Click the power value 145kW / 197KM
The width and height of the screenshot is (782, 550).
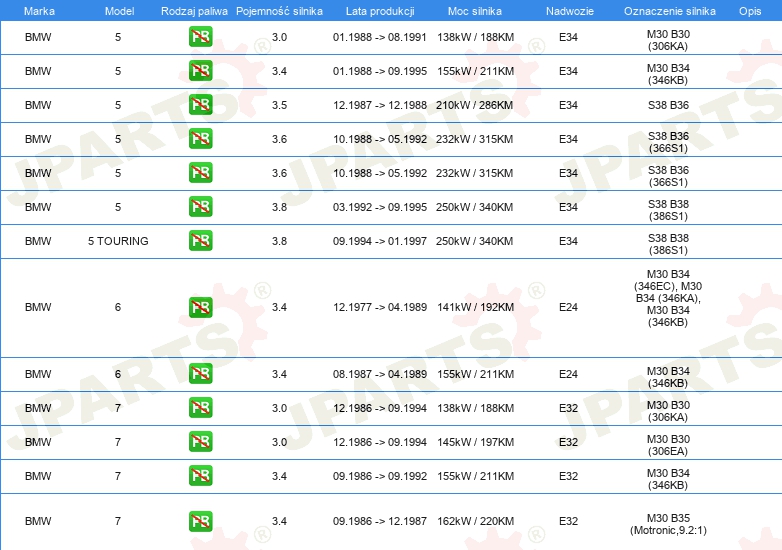pos(475,442)
